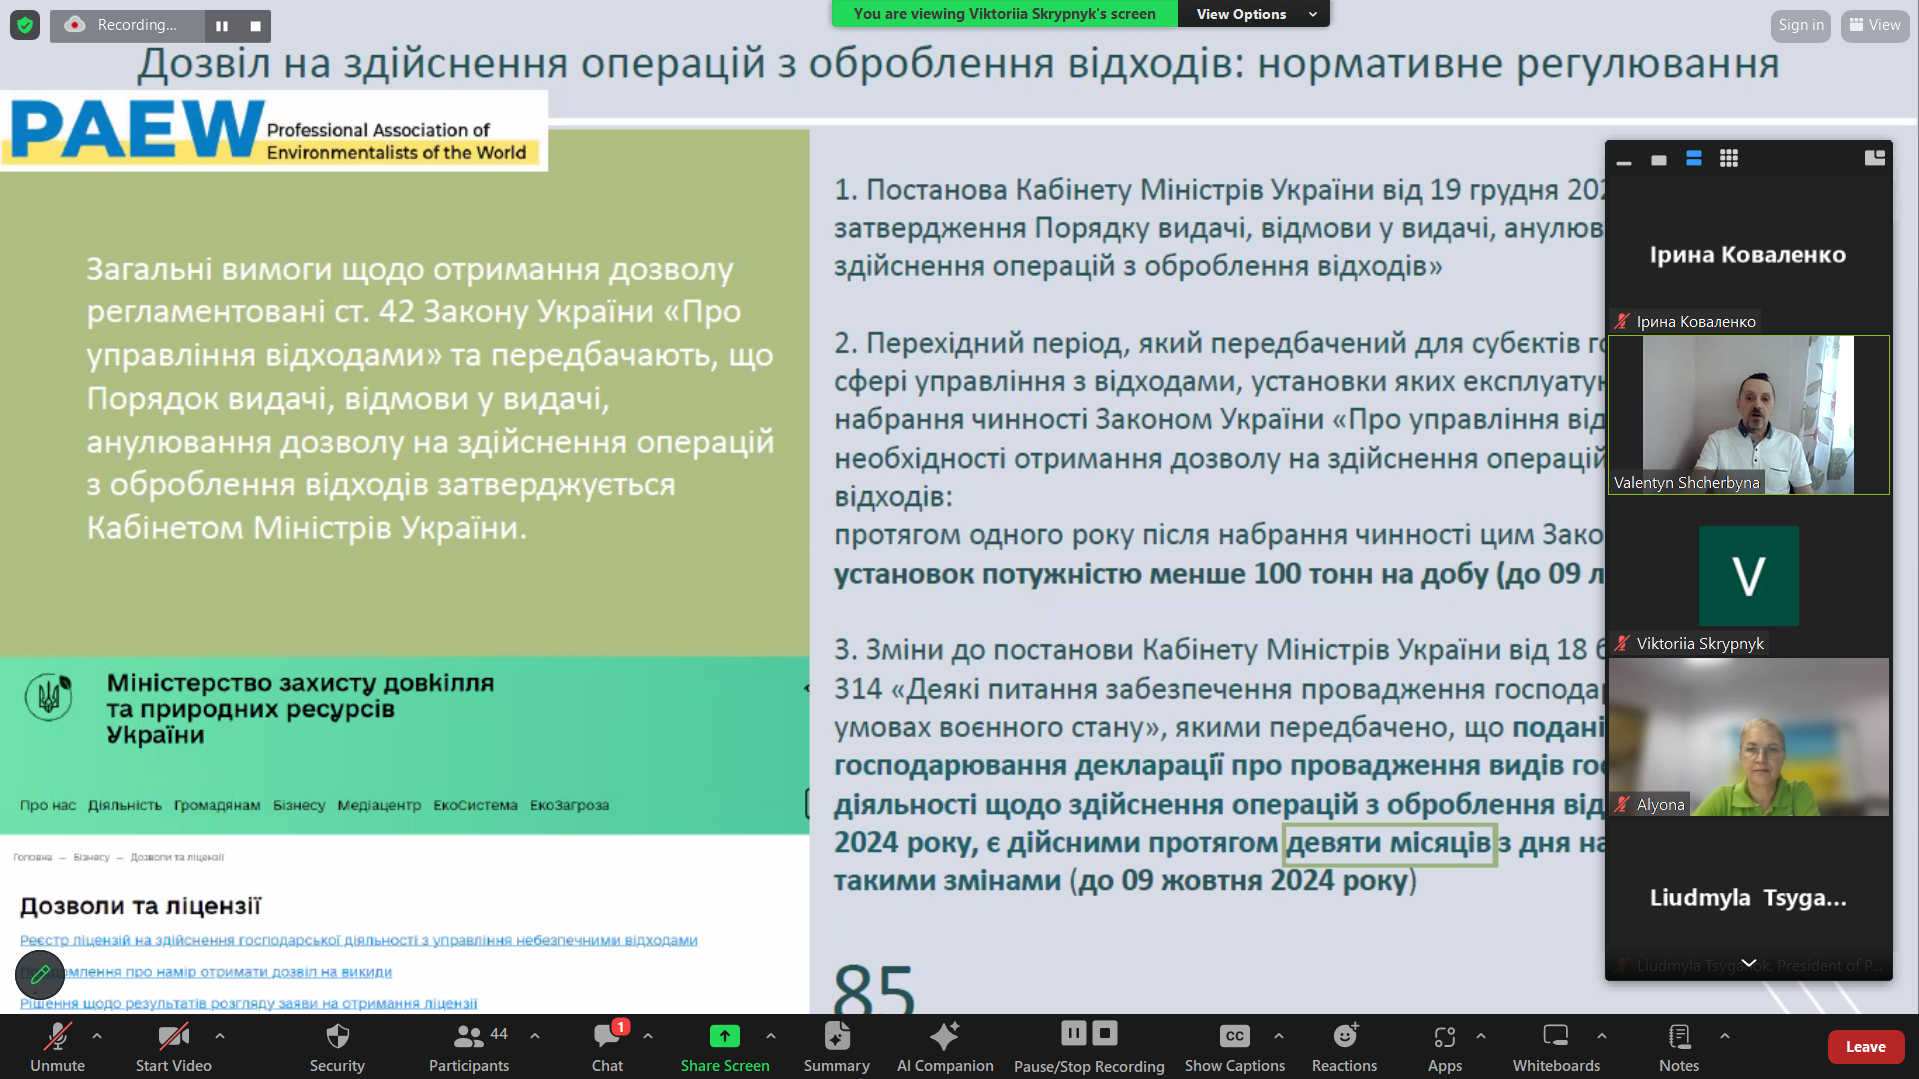Open the View menu at top right
This screenshot has width=1919, height=1079.
1874,25
